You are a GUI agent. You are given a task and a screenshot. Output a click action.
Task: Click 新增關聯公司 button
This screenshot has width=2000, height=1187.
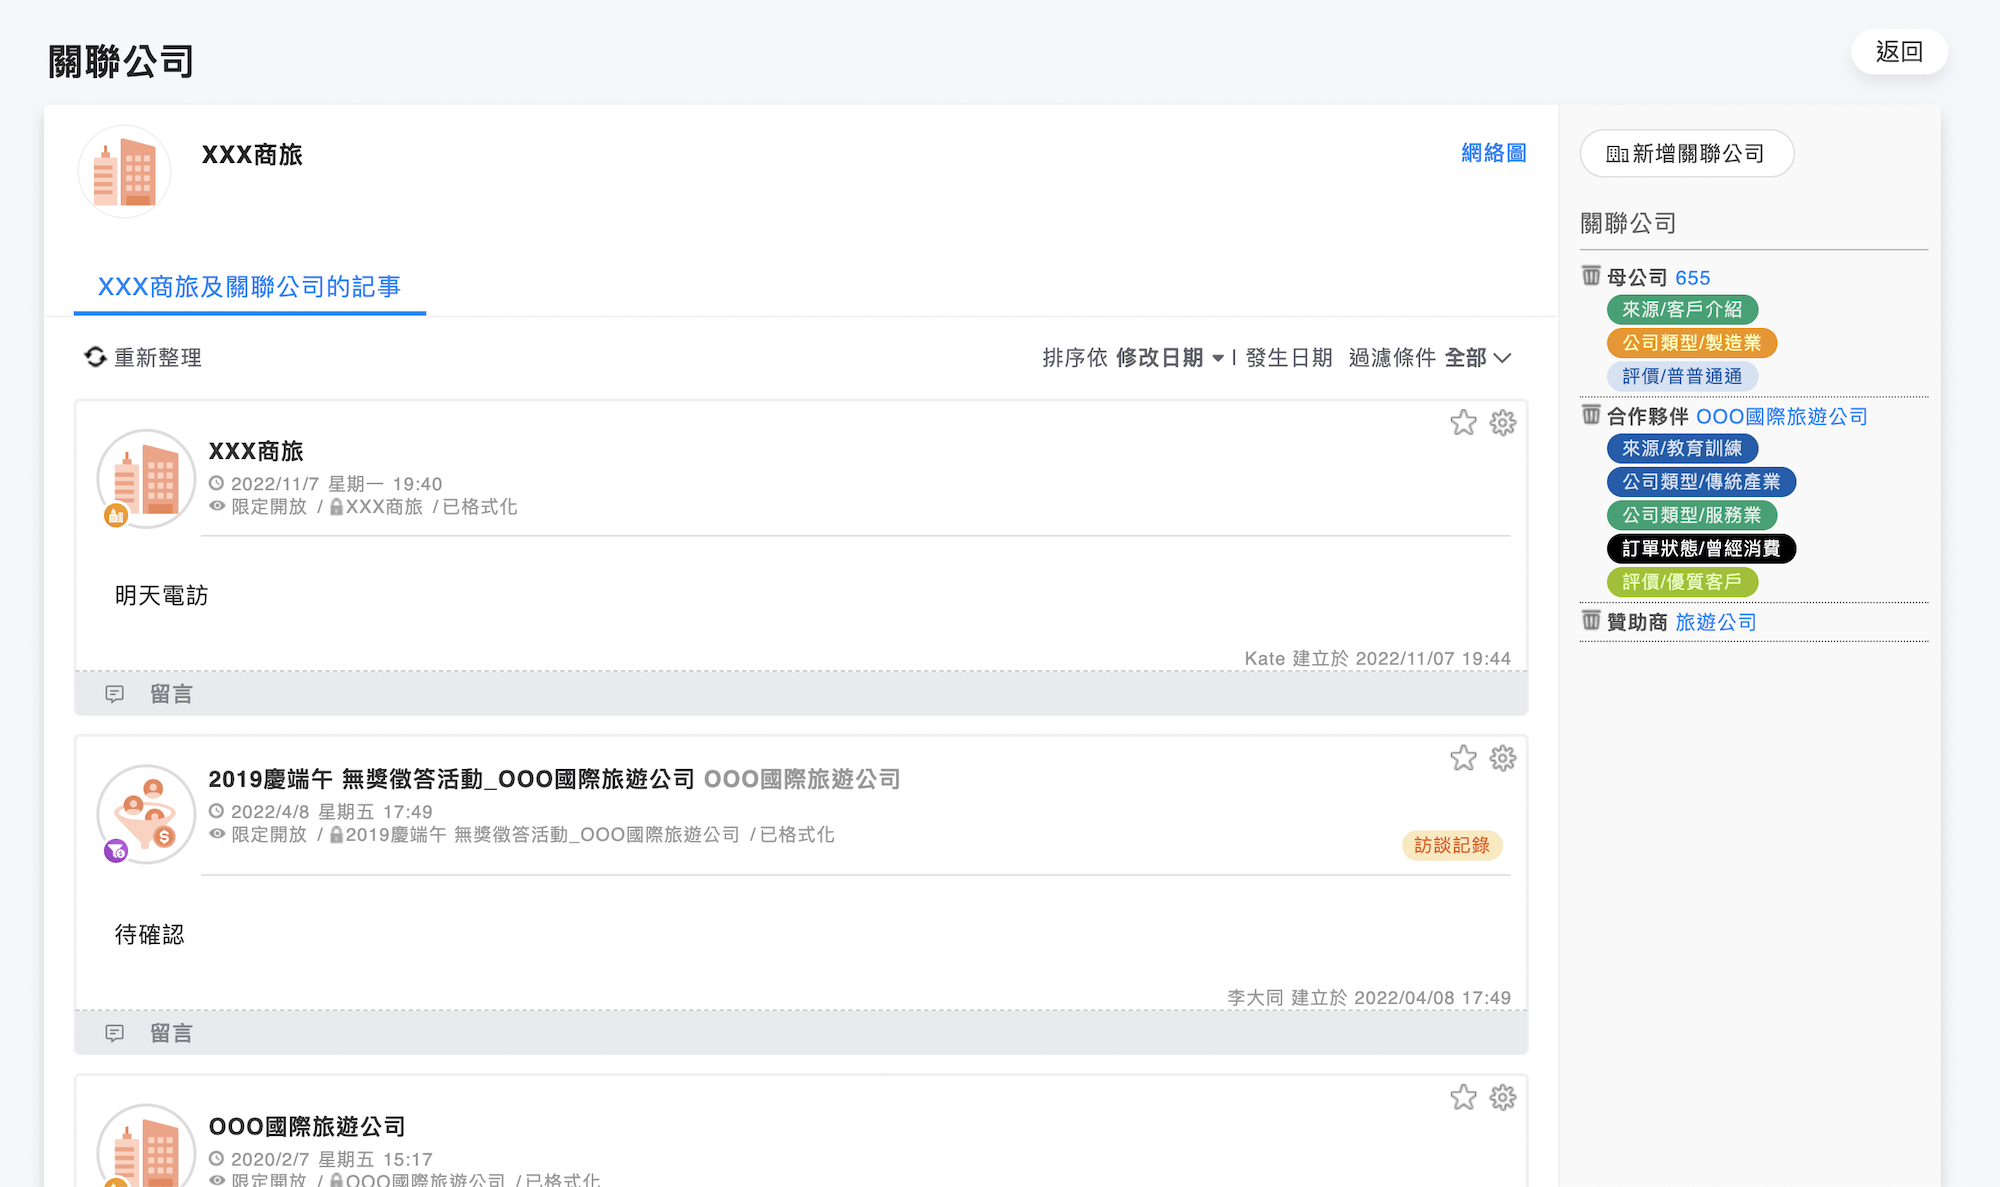[x=1687, y=154]
